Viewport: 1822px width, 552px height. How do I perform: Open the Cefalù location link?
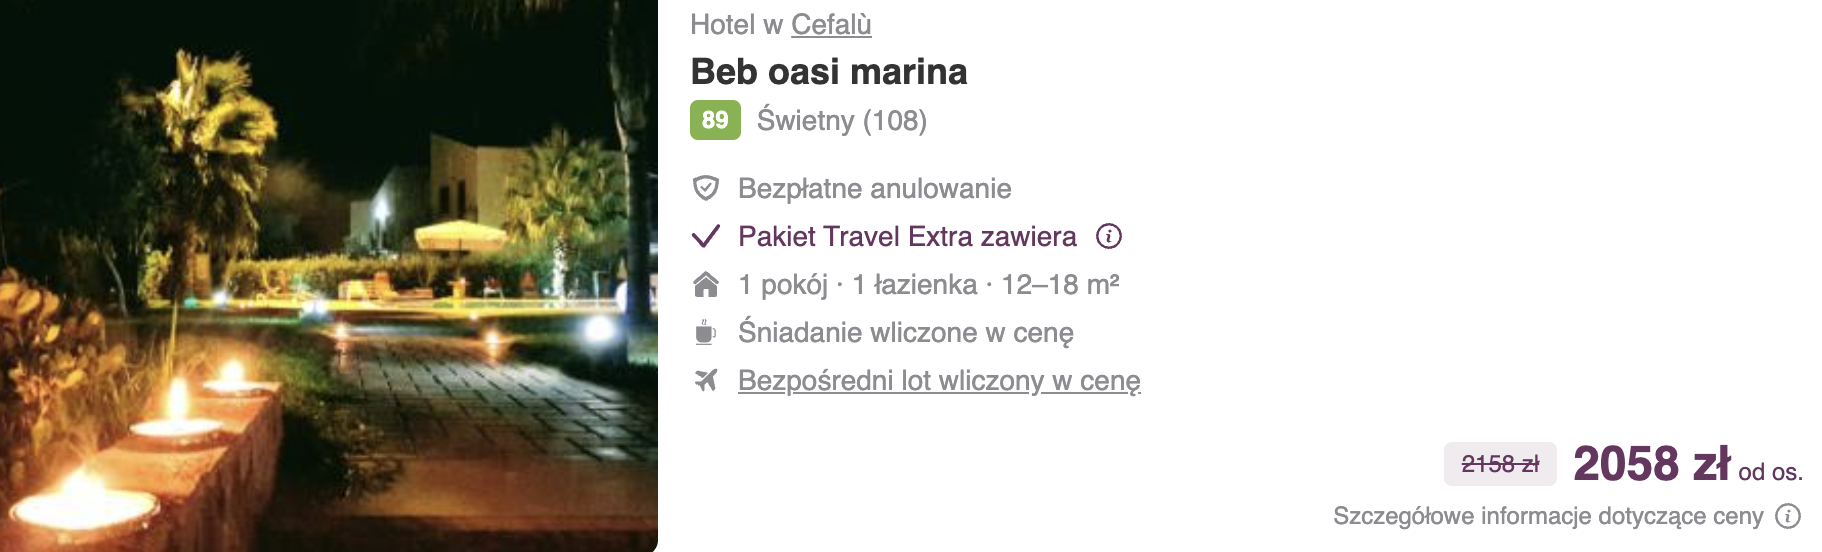pyautogui.click(x=831, y=24)
